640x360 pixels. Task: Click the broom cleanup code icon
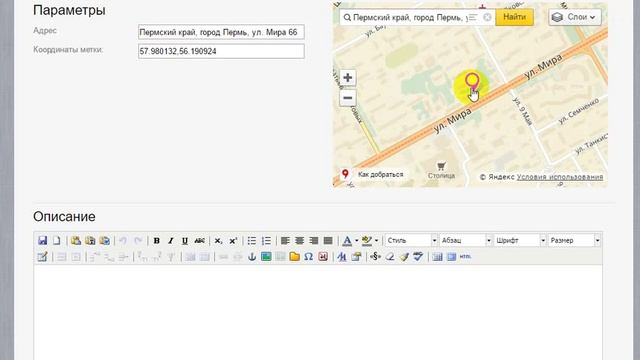[404, 257]
